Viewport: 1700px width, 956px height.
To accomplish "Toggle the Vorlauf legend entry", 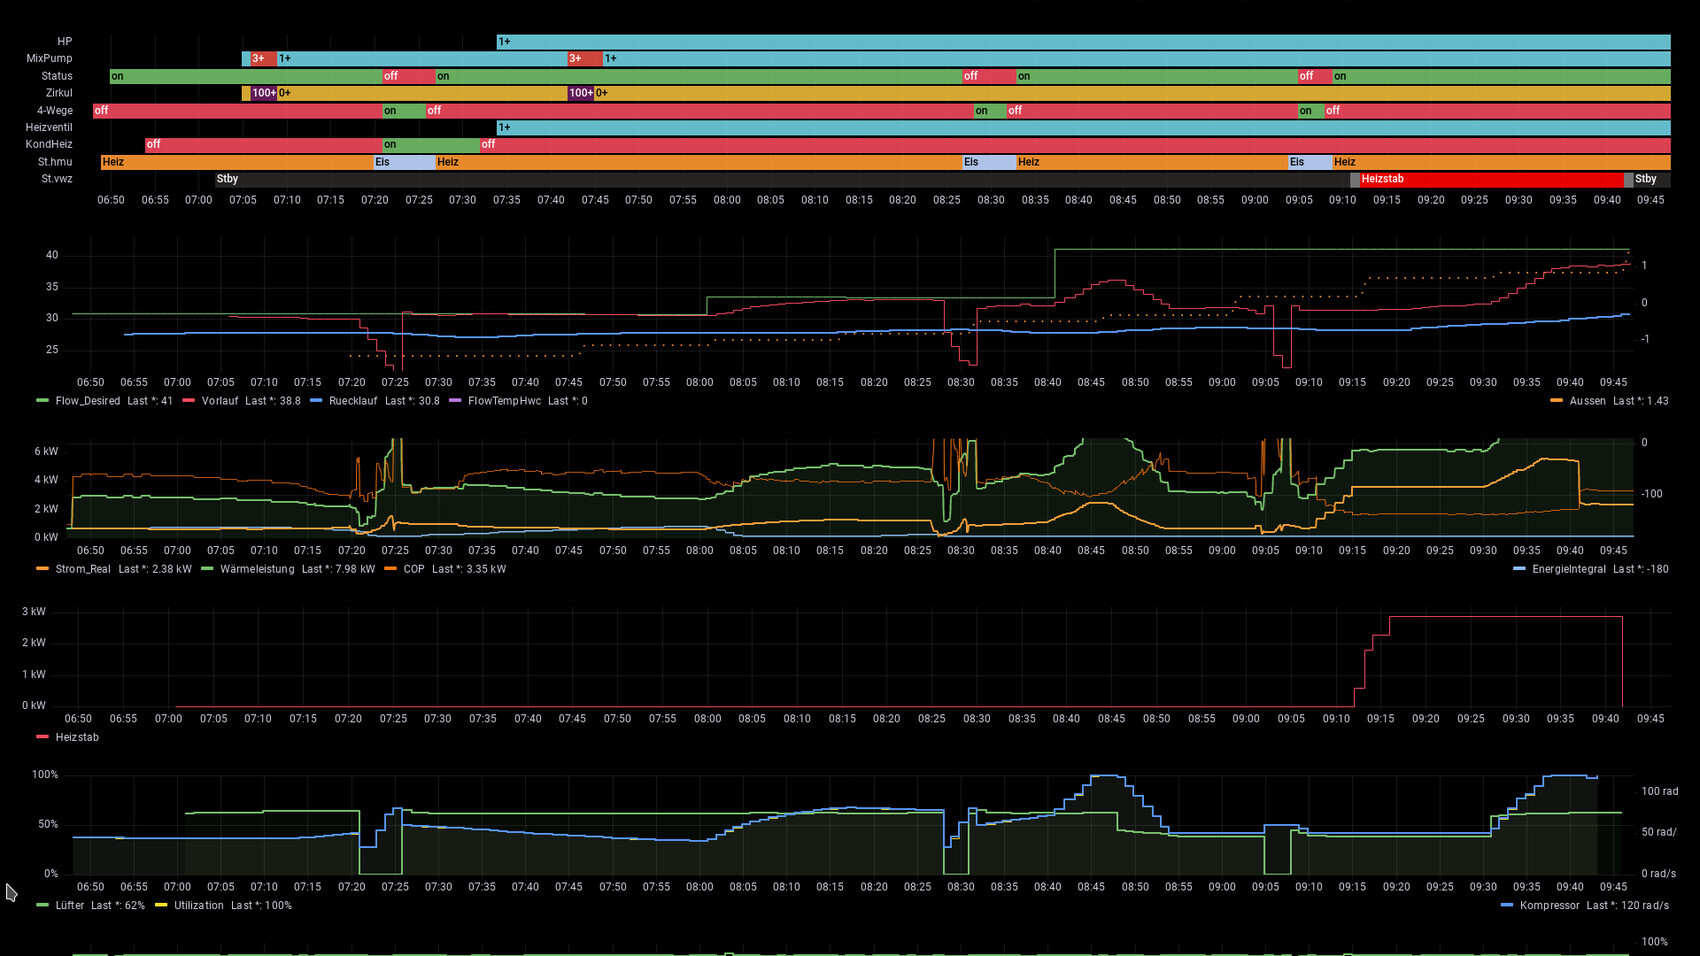I will tap(220, 401).
